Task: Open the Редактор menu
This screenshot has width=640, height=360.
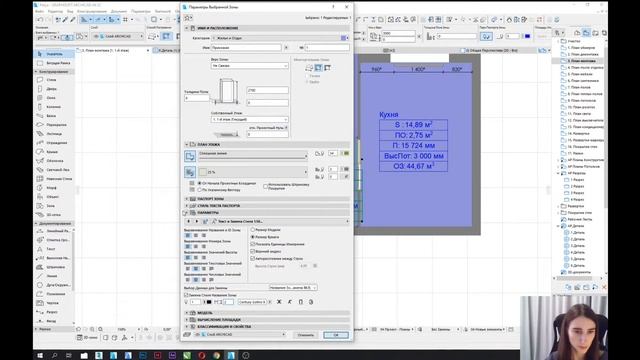Action: 55,11
